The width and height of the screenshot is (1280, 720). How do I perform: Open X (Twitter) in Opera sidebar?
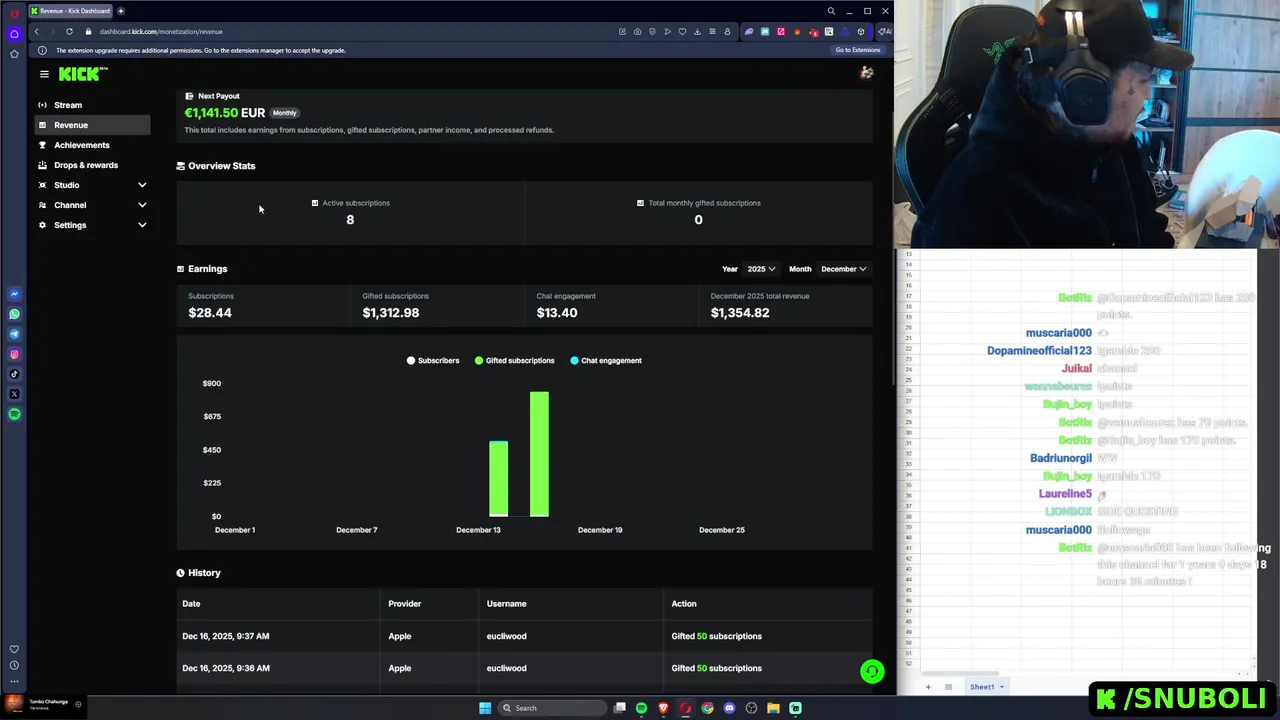coord(14,394)
